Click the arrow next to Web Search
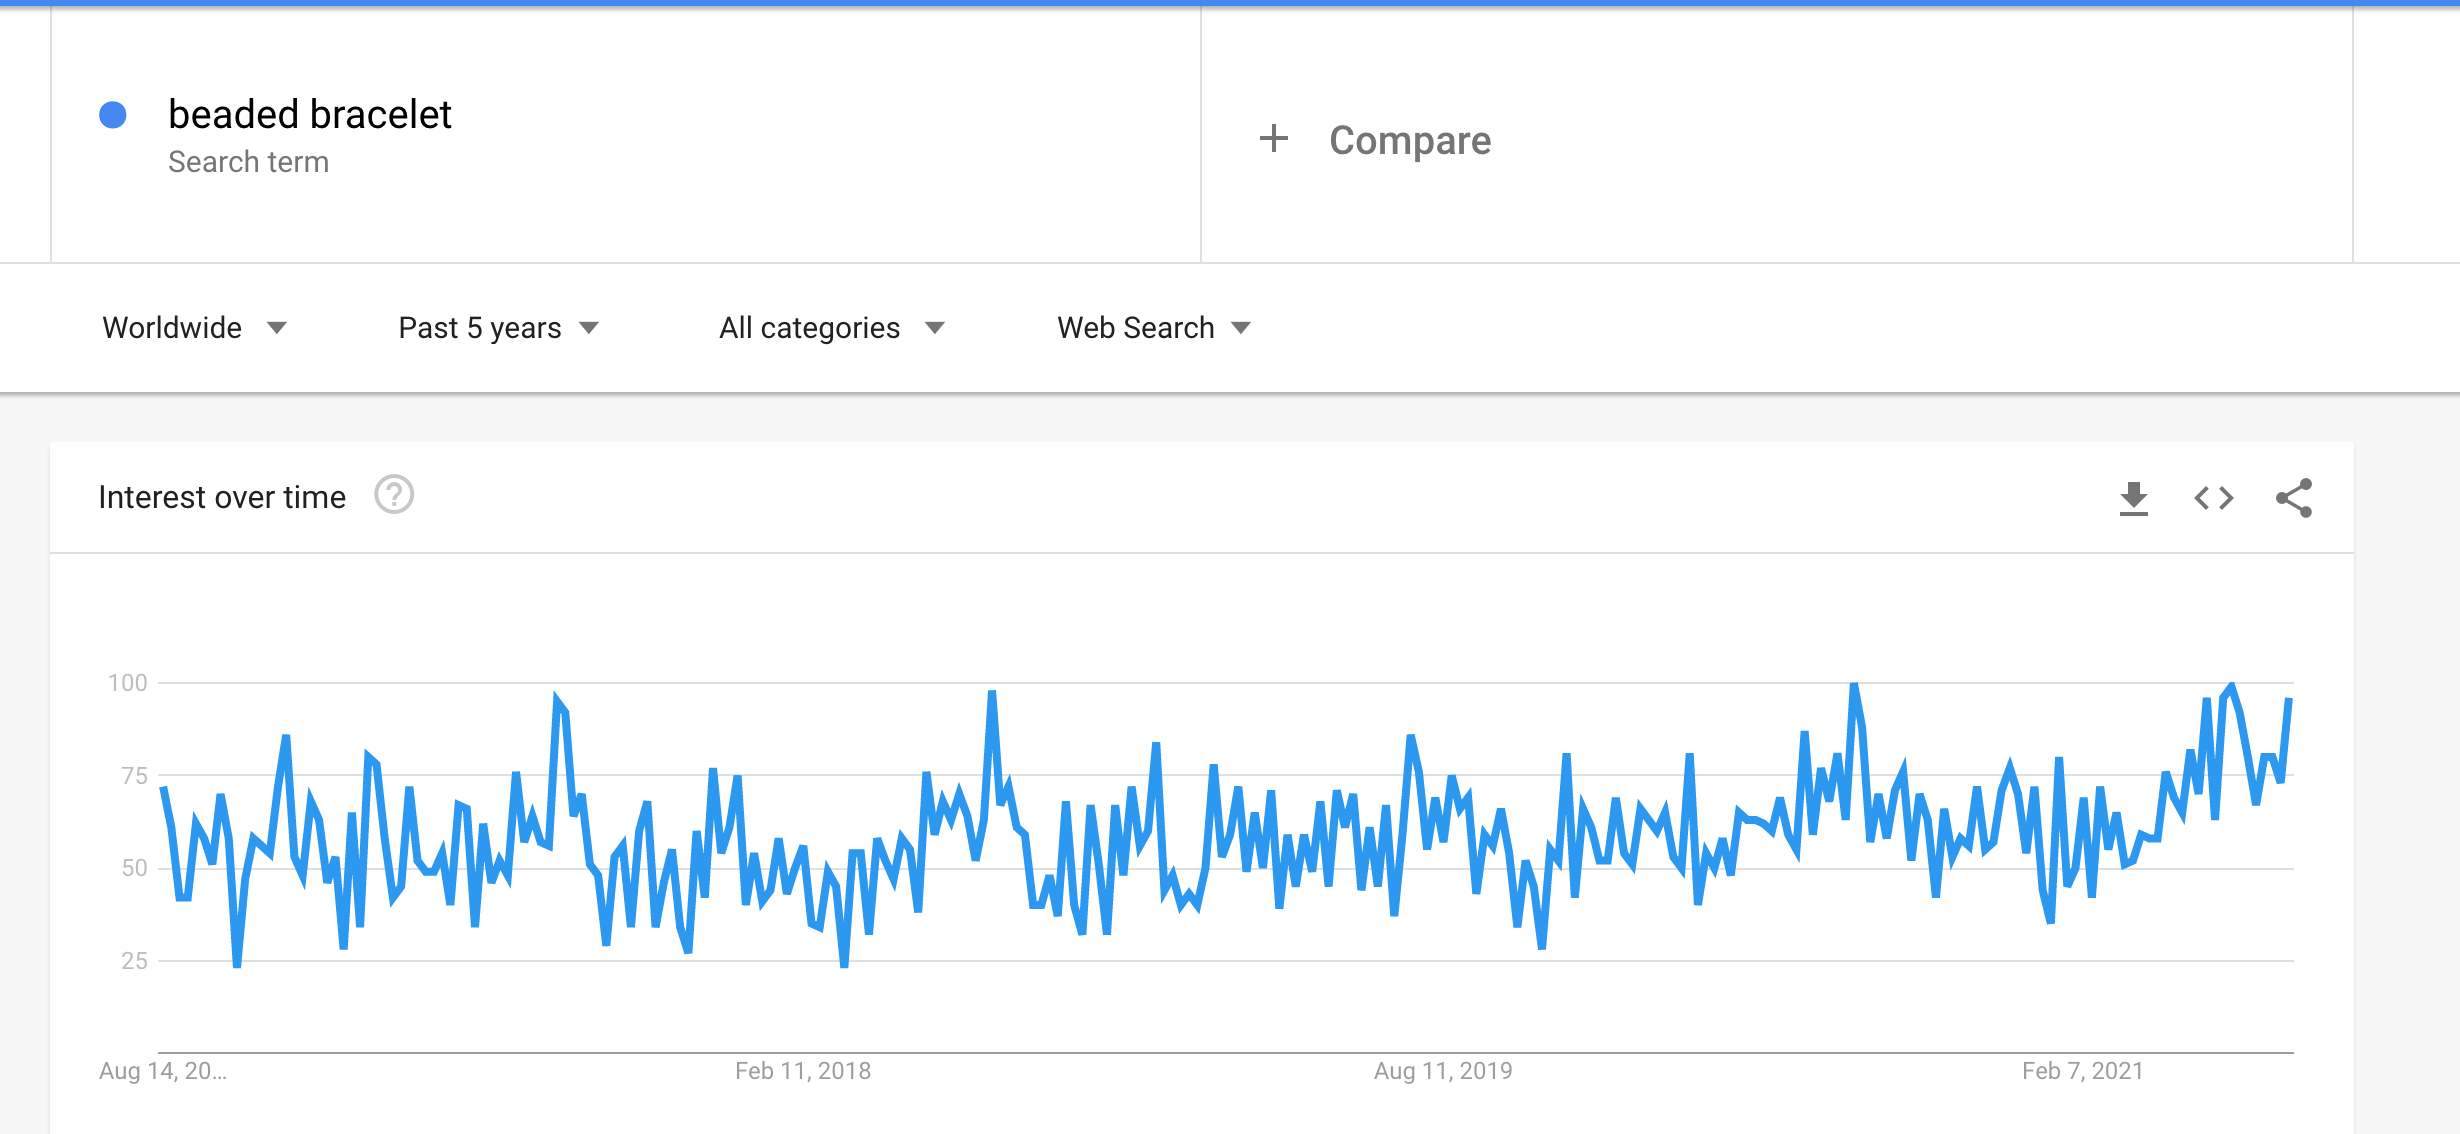This screenshot has width=2460, height=1134. (1241, 328)
